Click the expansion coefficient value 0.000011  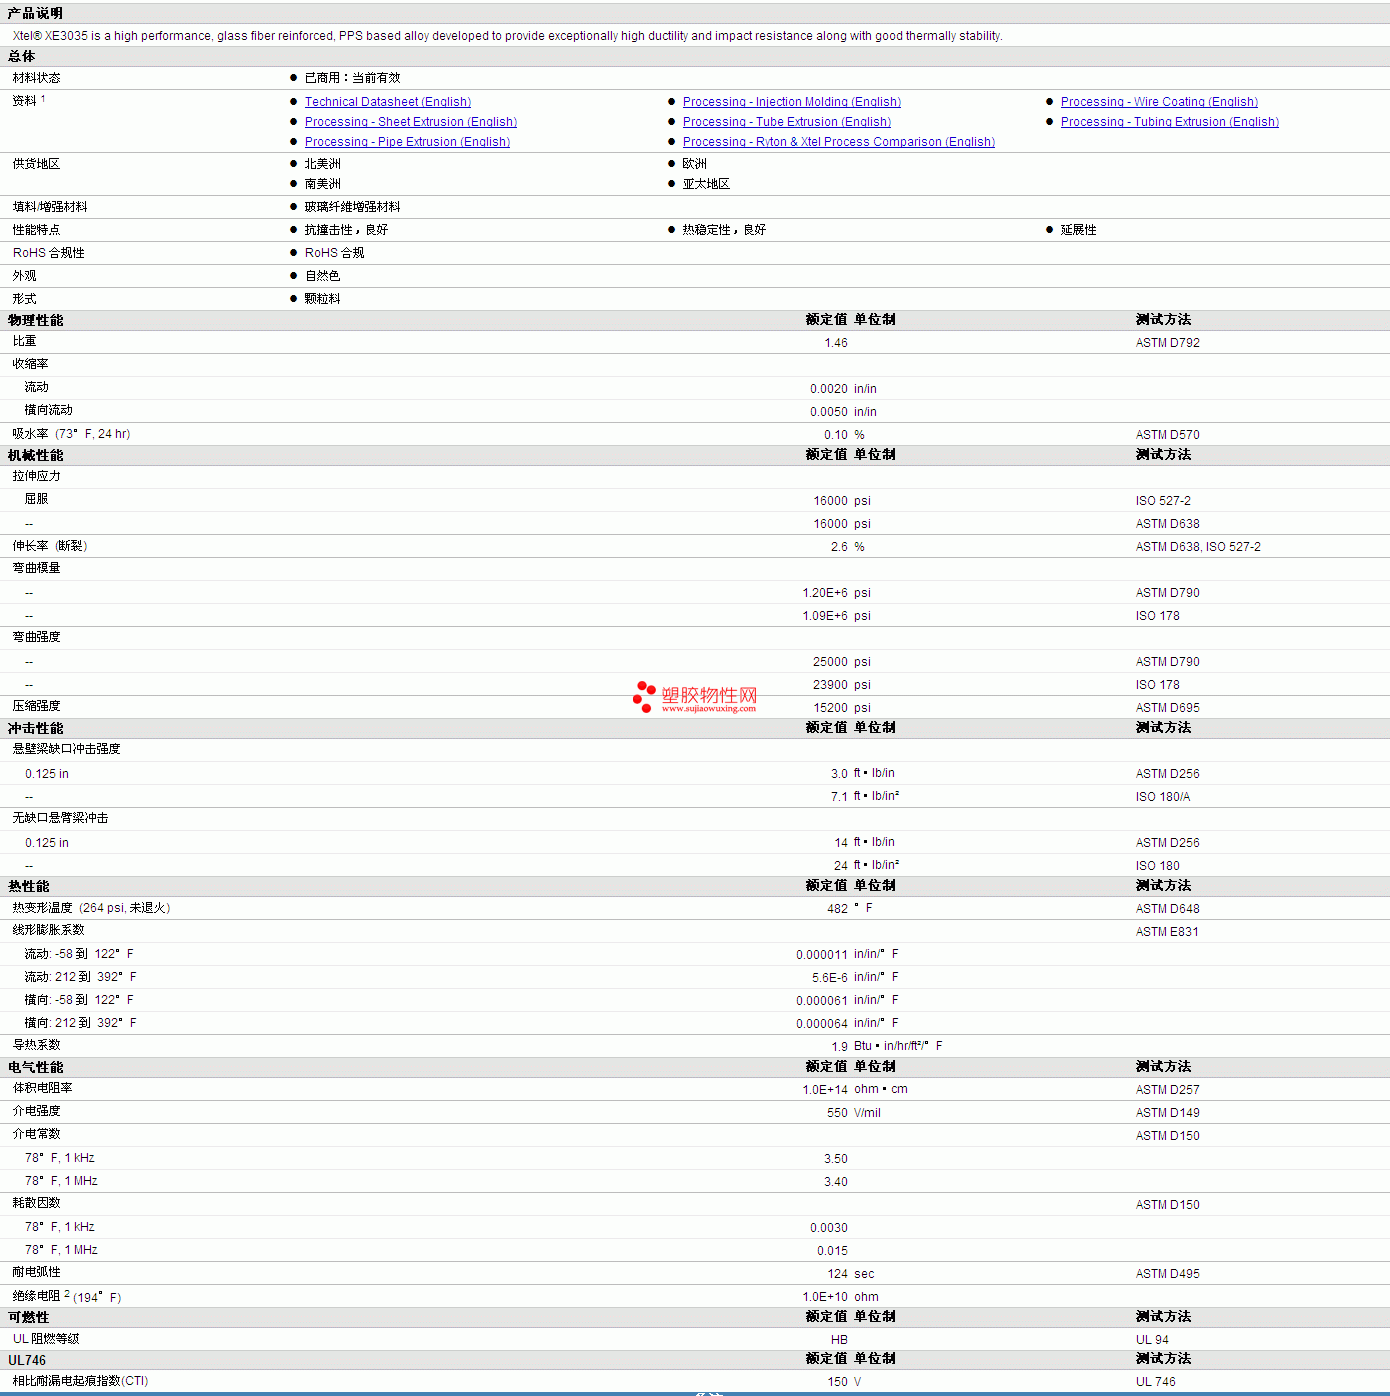pyautogui.click(x=822, y=955)
